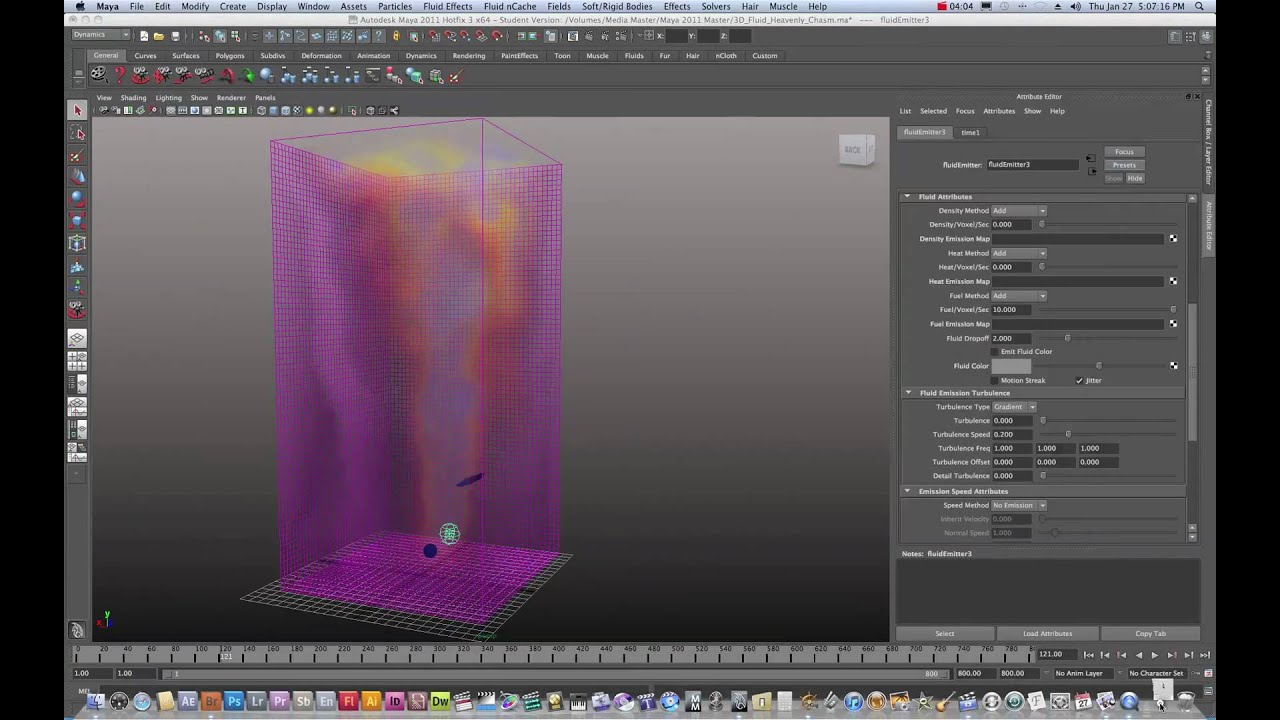Click the yellow light sphere viewport icon

310,111
